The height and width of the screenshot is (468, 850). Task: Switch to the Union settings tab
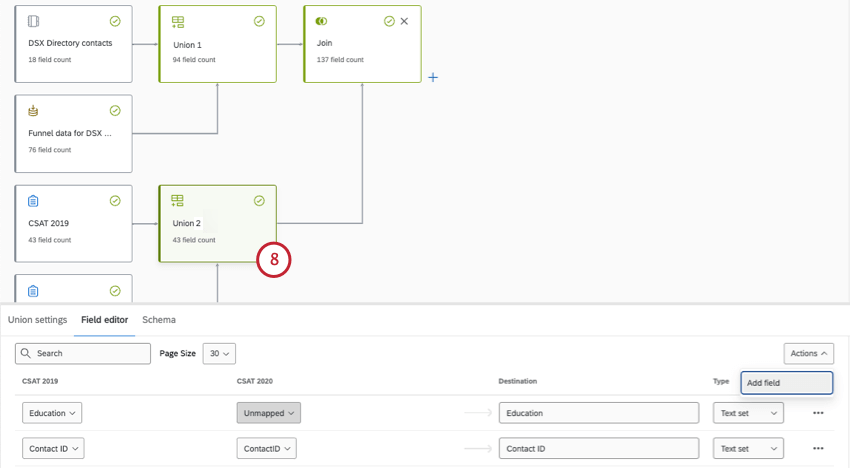pyautogui.click(x=38, y=320)
